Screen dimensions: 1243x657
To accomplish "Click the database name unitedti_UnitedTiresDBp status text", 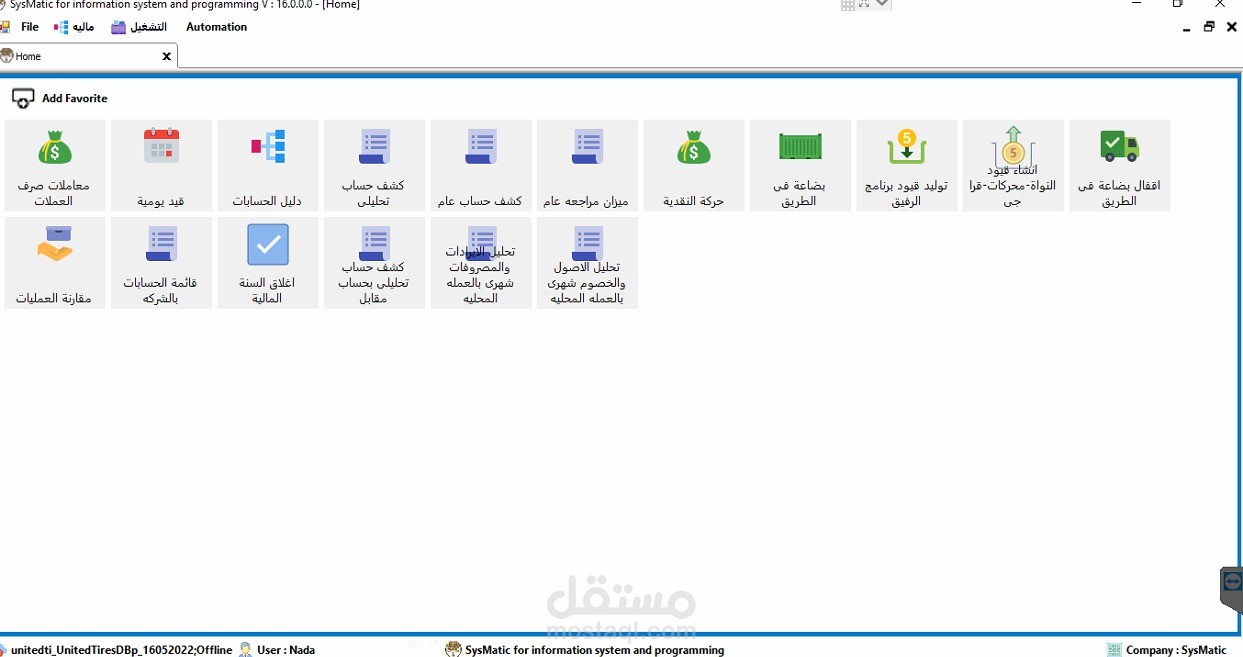I will coord(121,650).
